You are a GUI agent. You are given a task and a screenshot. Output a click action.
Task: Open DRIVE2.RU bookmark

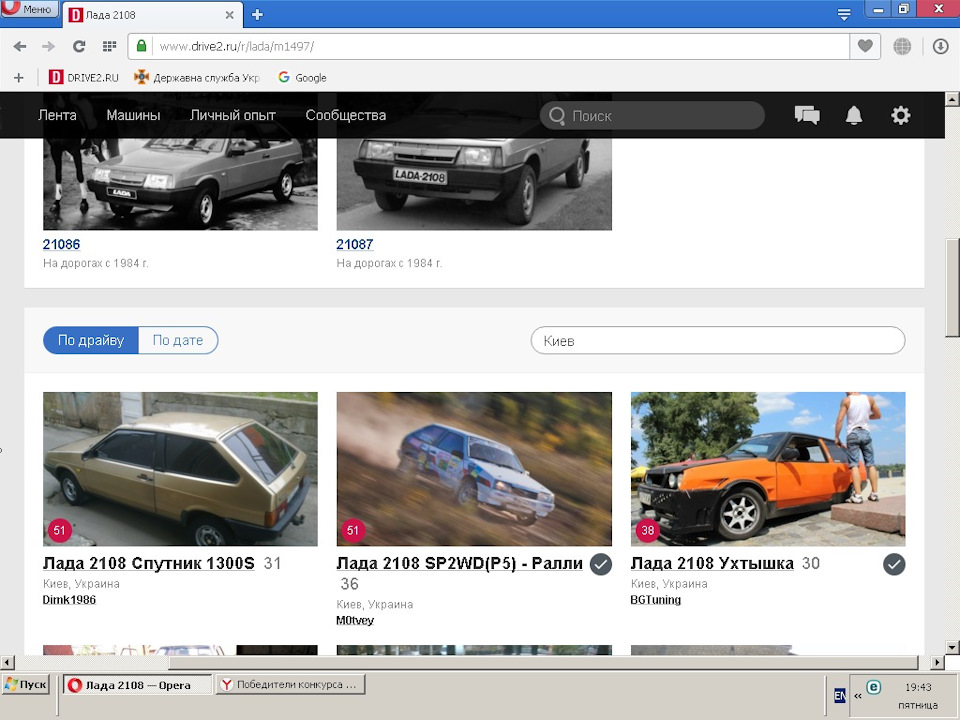84,78
